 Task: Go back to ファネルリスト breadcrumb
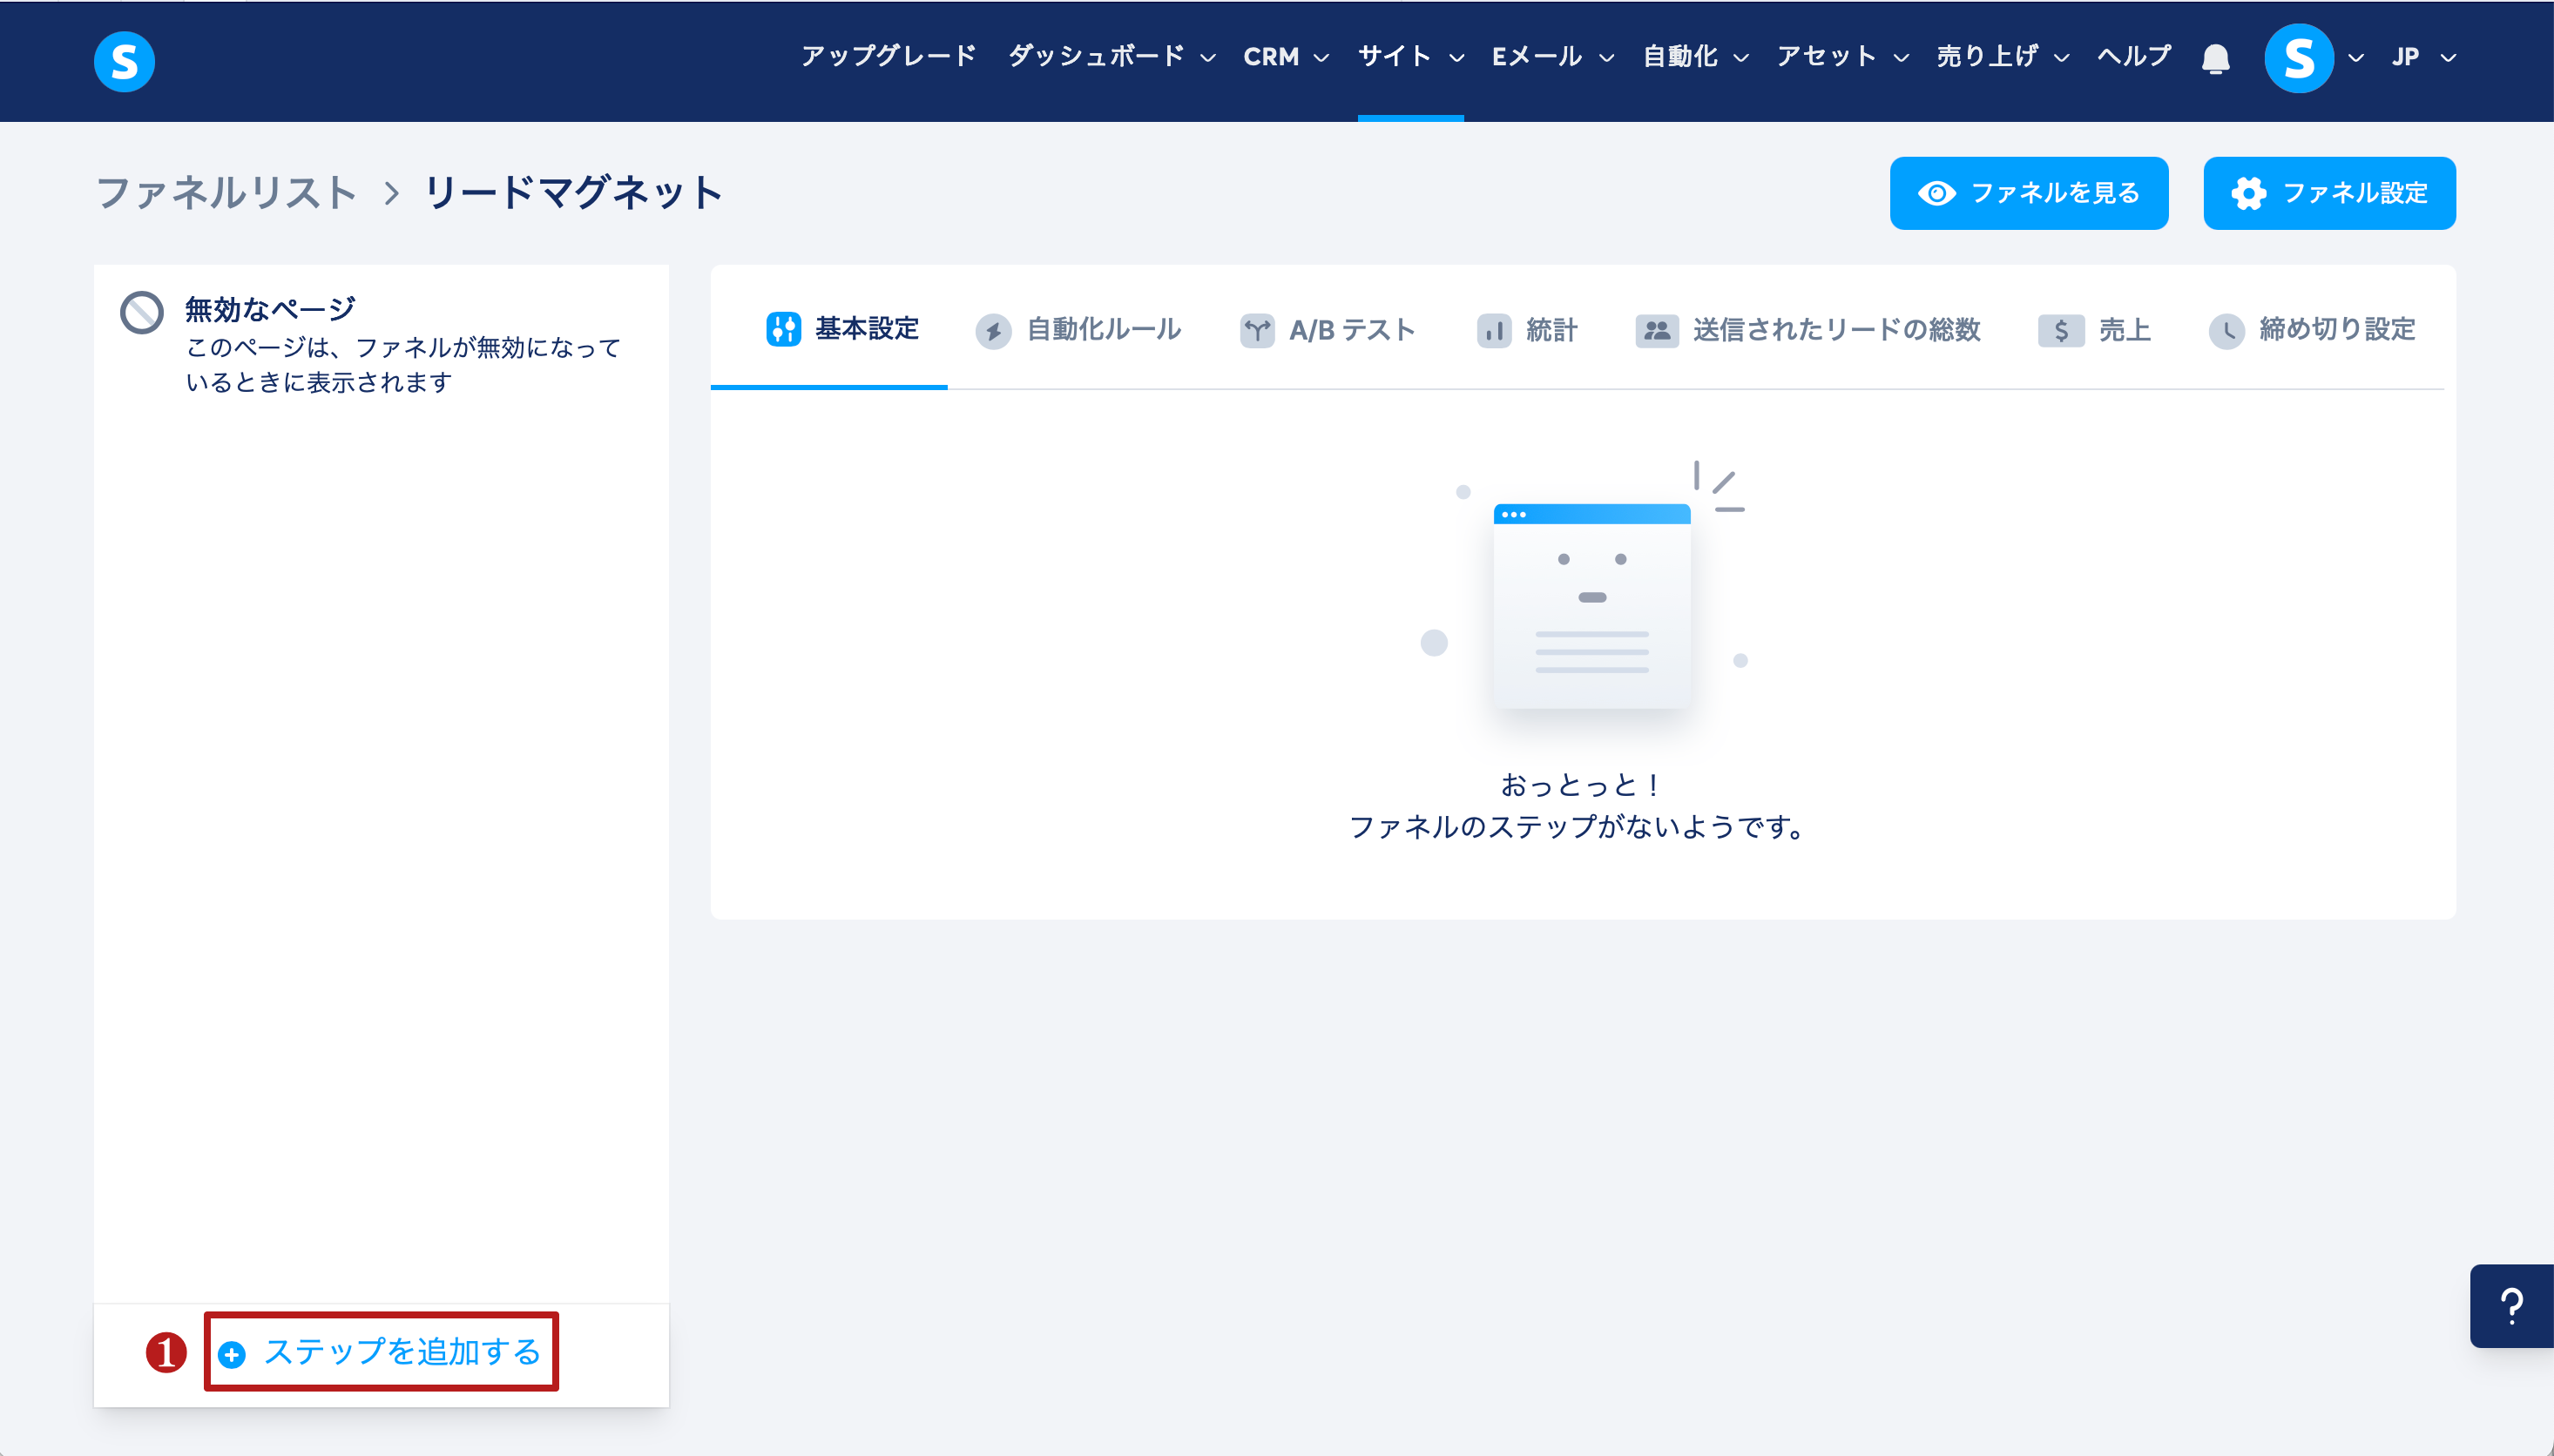pyautogui.click(x=226, y=192)
